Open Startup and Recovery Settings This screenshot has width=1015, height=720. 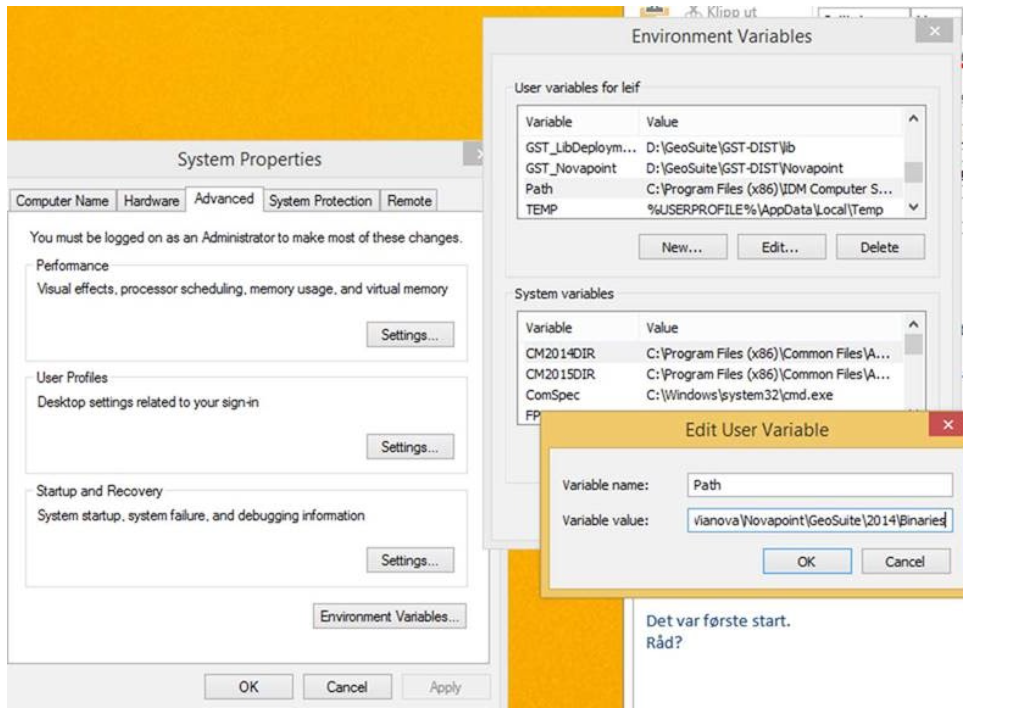click(410, 561)
